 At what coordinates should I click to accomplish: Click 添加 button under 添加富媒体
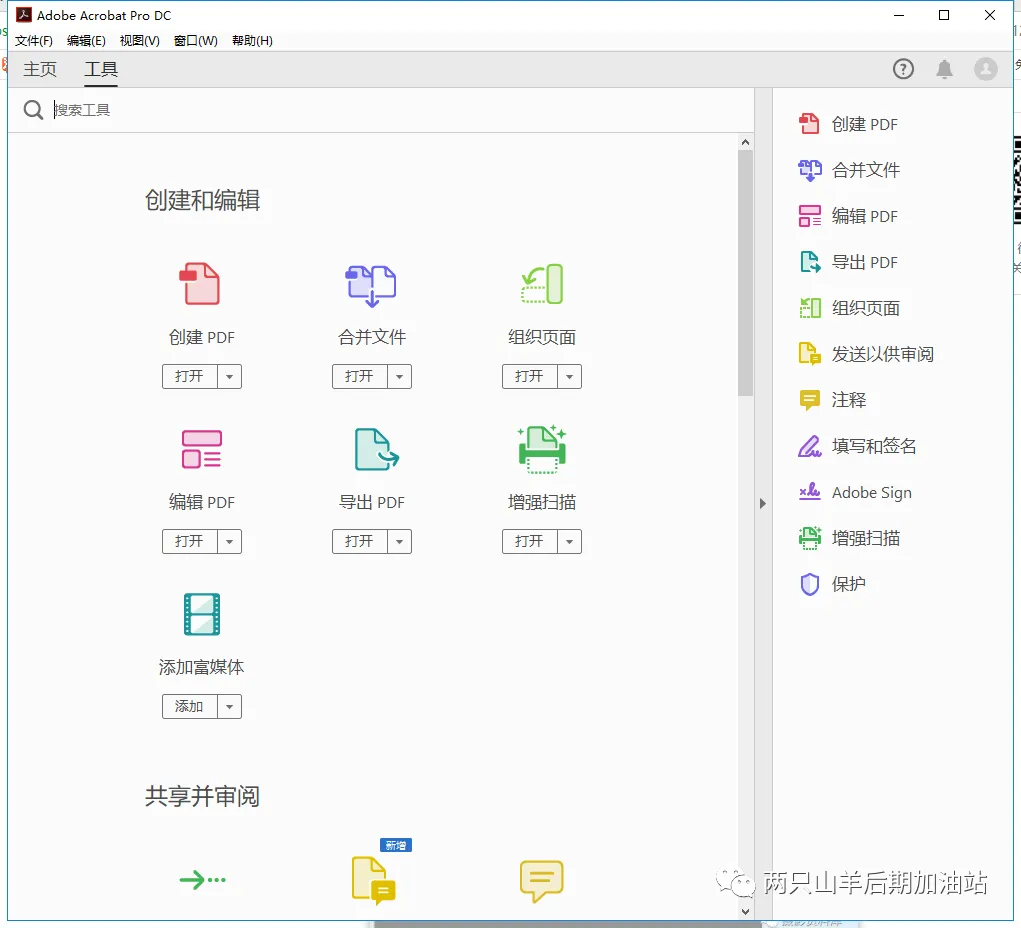189,707
